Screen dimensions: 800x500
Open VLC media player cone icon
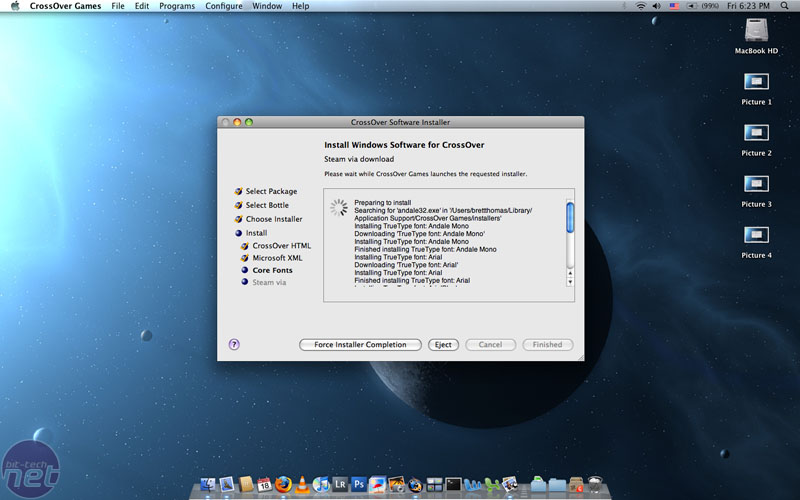point(302,484)
